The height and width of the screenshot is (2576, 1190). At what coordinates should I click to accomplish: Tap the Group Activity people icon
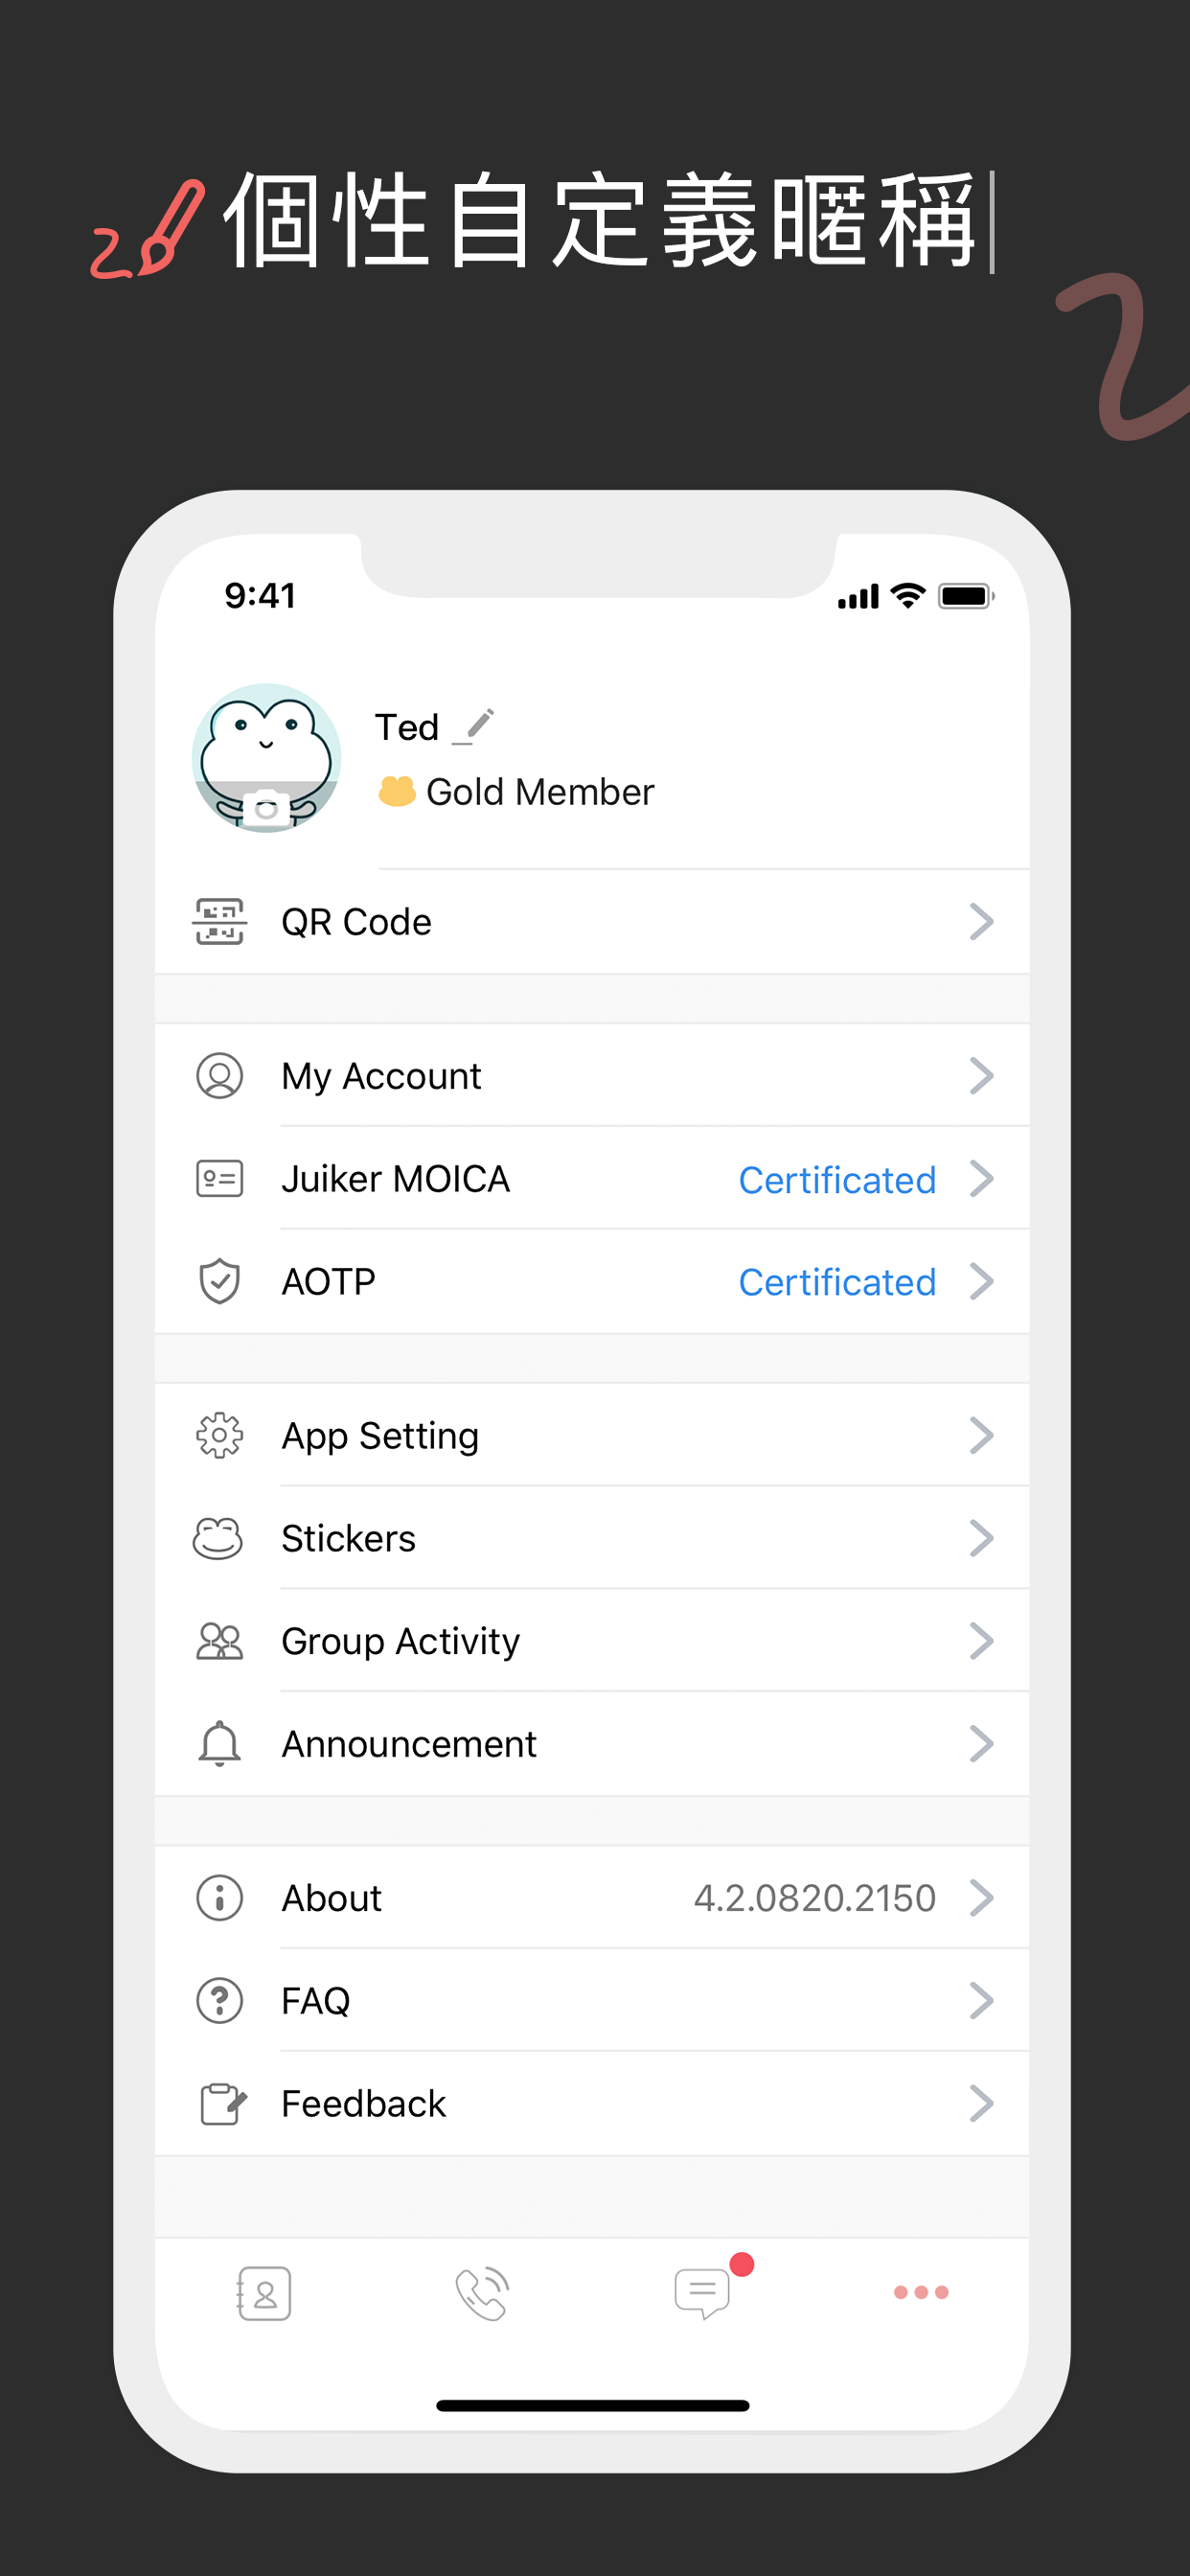pyautogui.click(x=219, y=1641)
